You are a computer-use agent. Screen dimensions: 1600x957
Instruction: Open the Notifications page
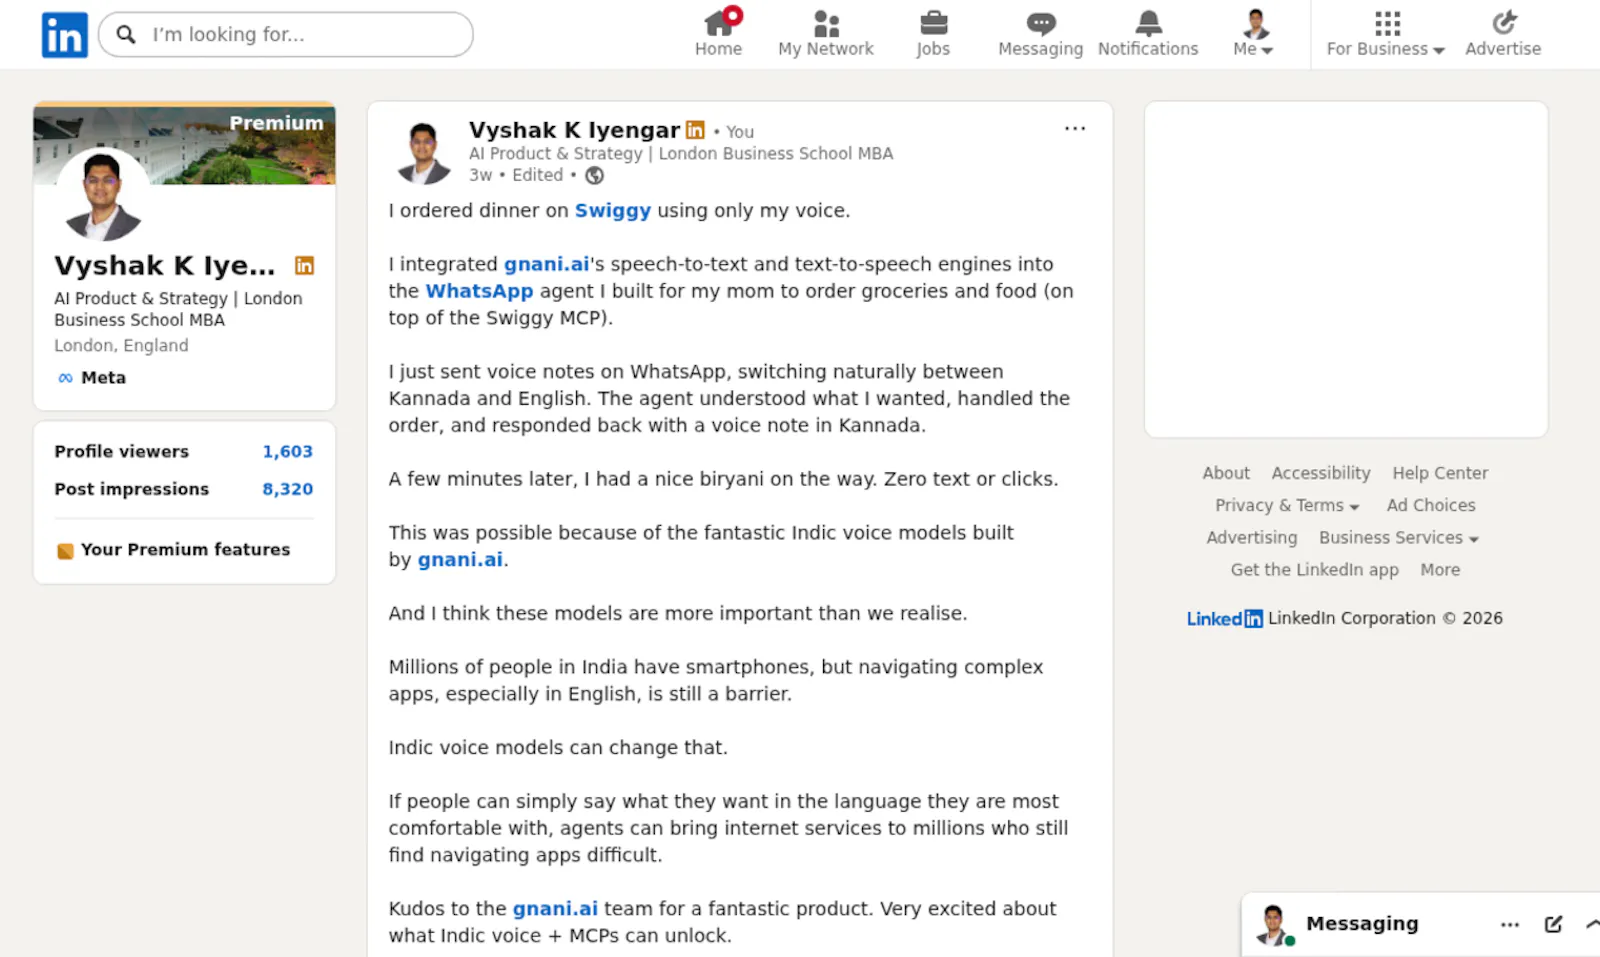point(1148,33)
